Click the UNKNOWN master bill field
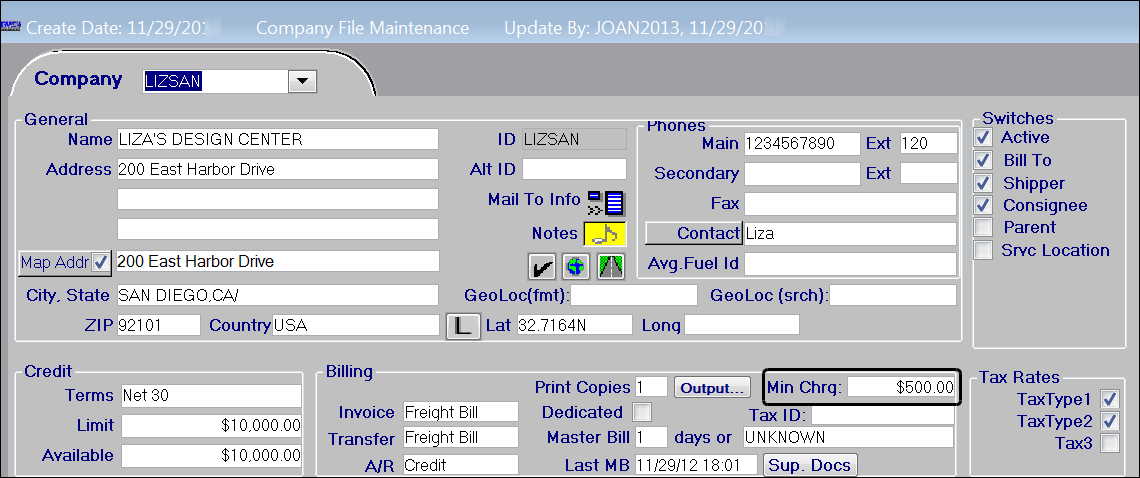 (848, 437)
